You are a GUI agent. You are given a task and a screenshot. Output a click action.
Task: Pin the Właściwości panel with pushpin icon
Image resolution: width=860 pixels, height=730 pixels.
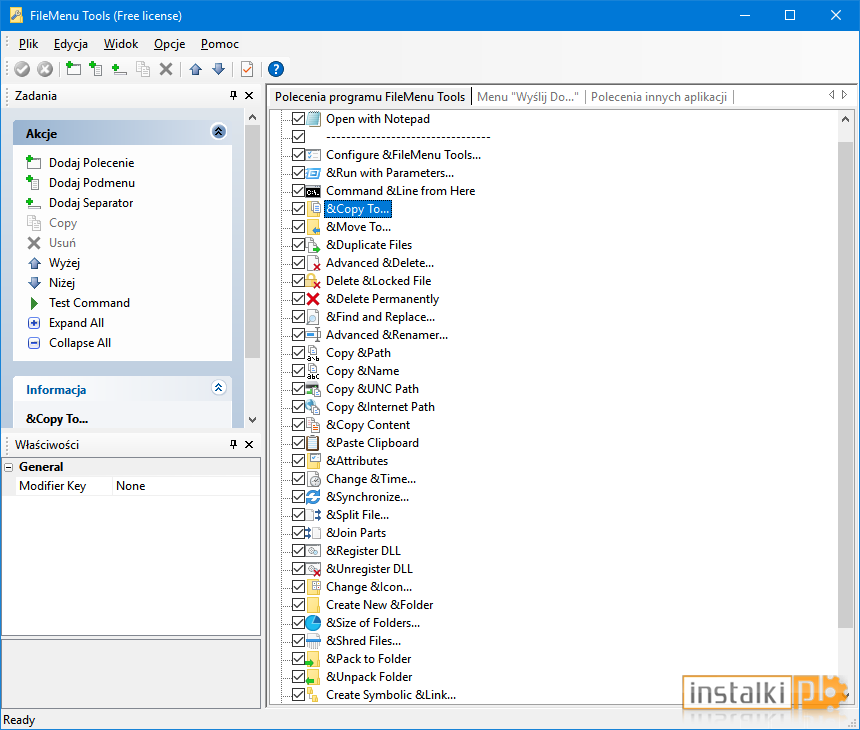tap(233, 444)
